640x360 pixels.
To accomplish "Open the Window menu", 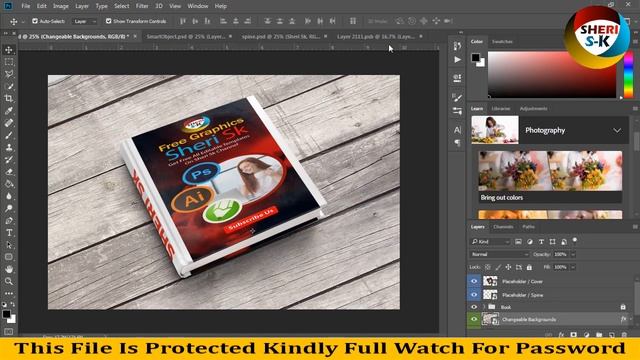I will pyautogui.click(x=198, y=6).
